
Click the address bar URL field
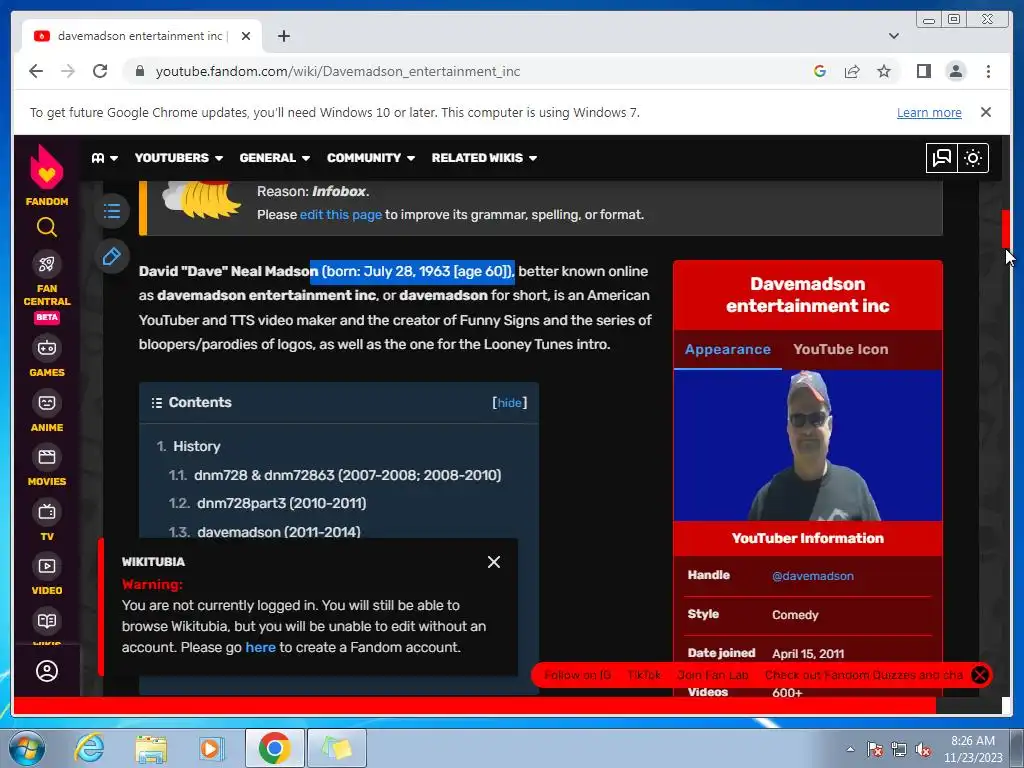(x=470, y=71)
